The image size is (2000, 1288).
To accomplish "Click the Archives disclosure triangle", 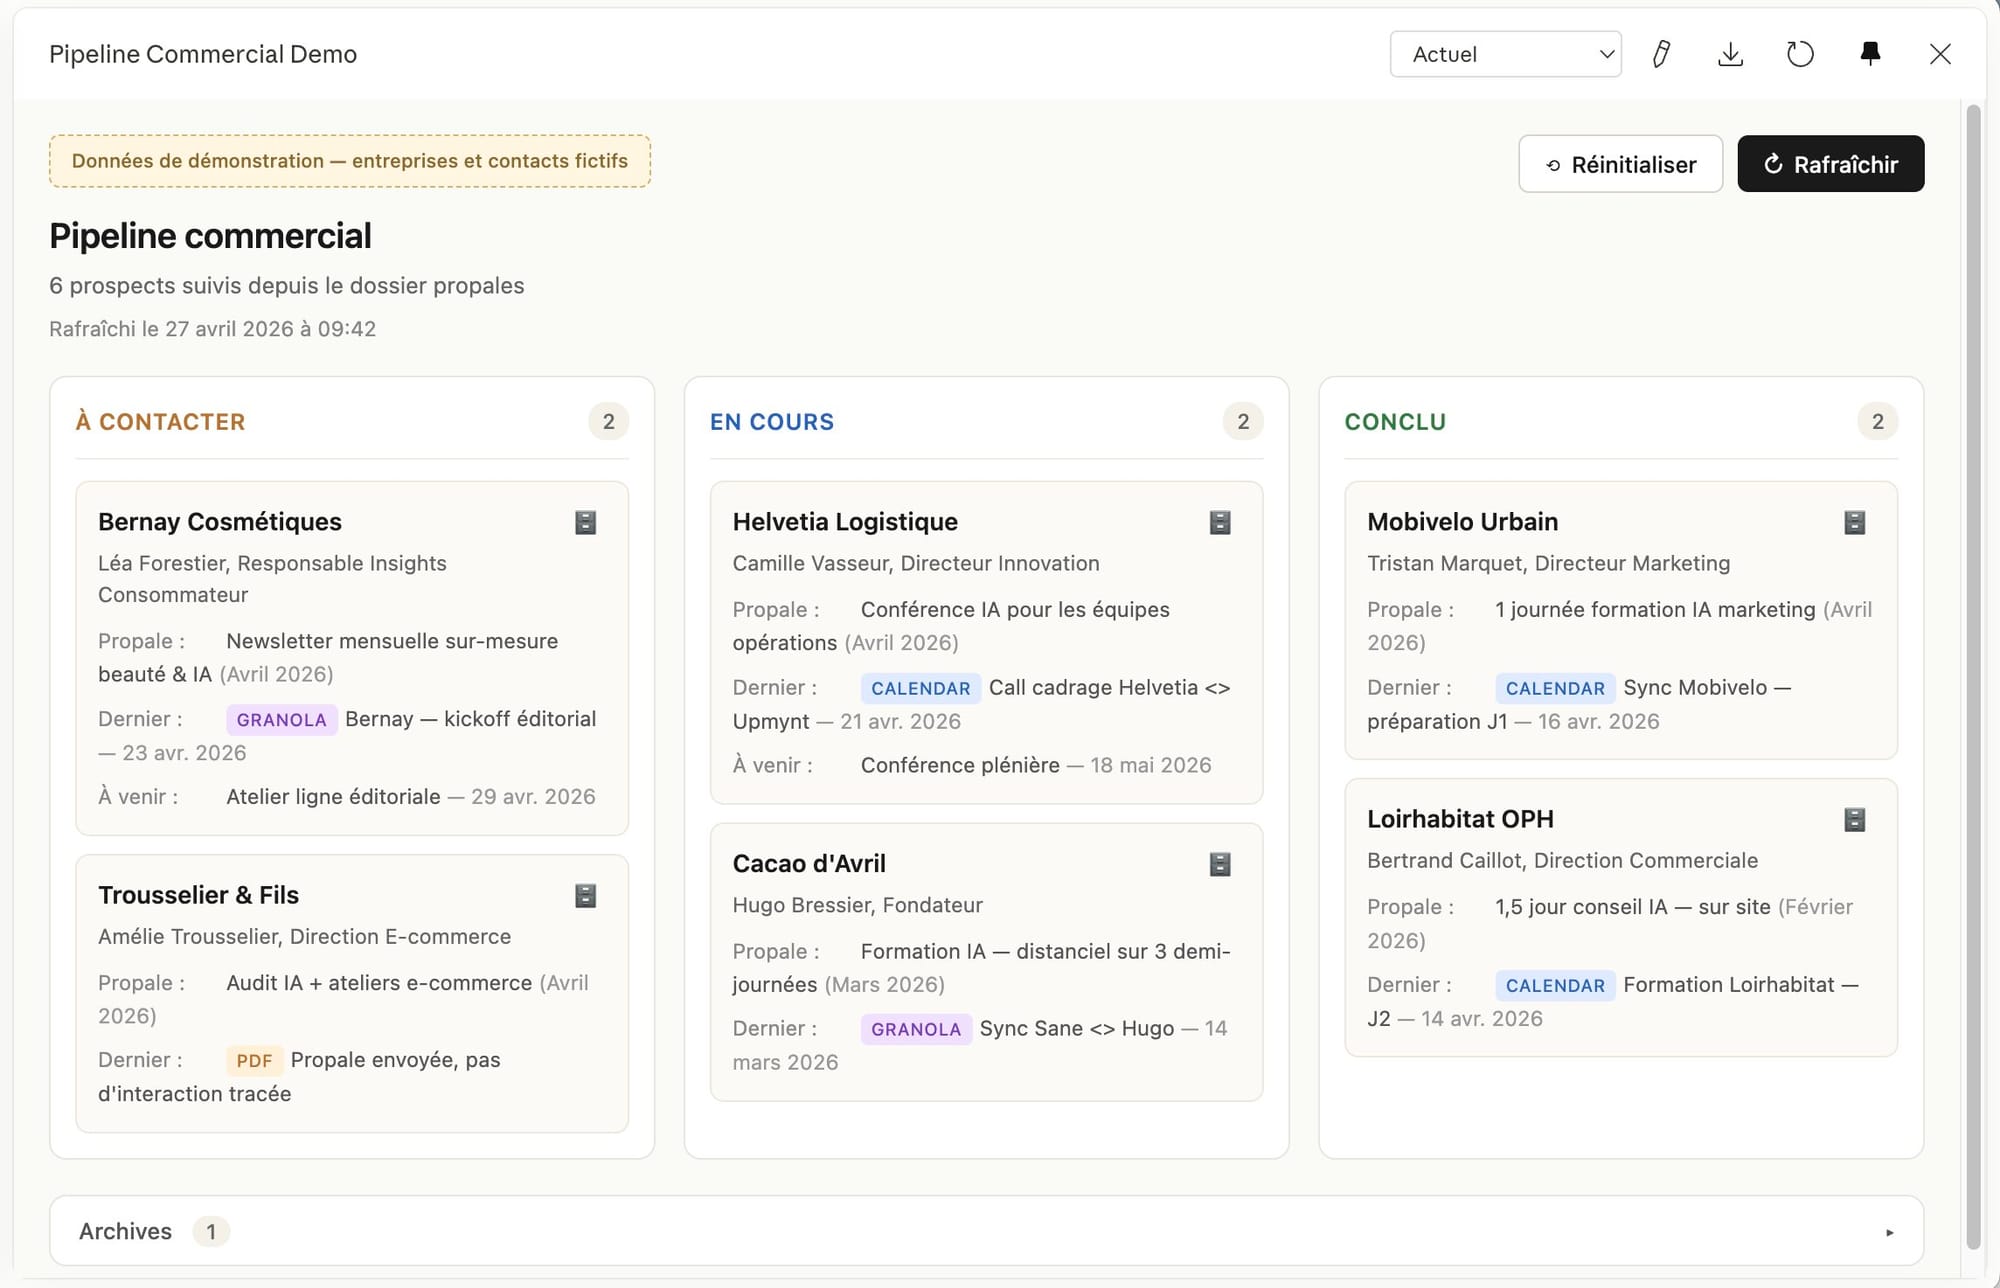I will [1889, 1232].
